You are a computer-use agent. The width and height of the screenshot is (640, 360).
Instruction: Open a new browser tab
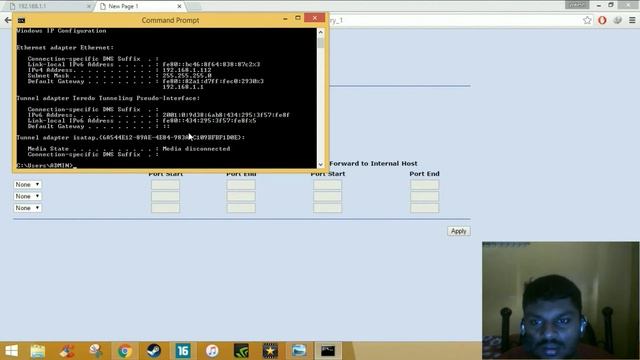click(194, 6)
